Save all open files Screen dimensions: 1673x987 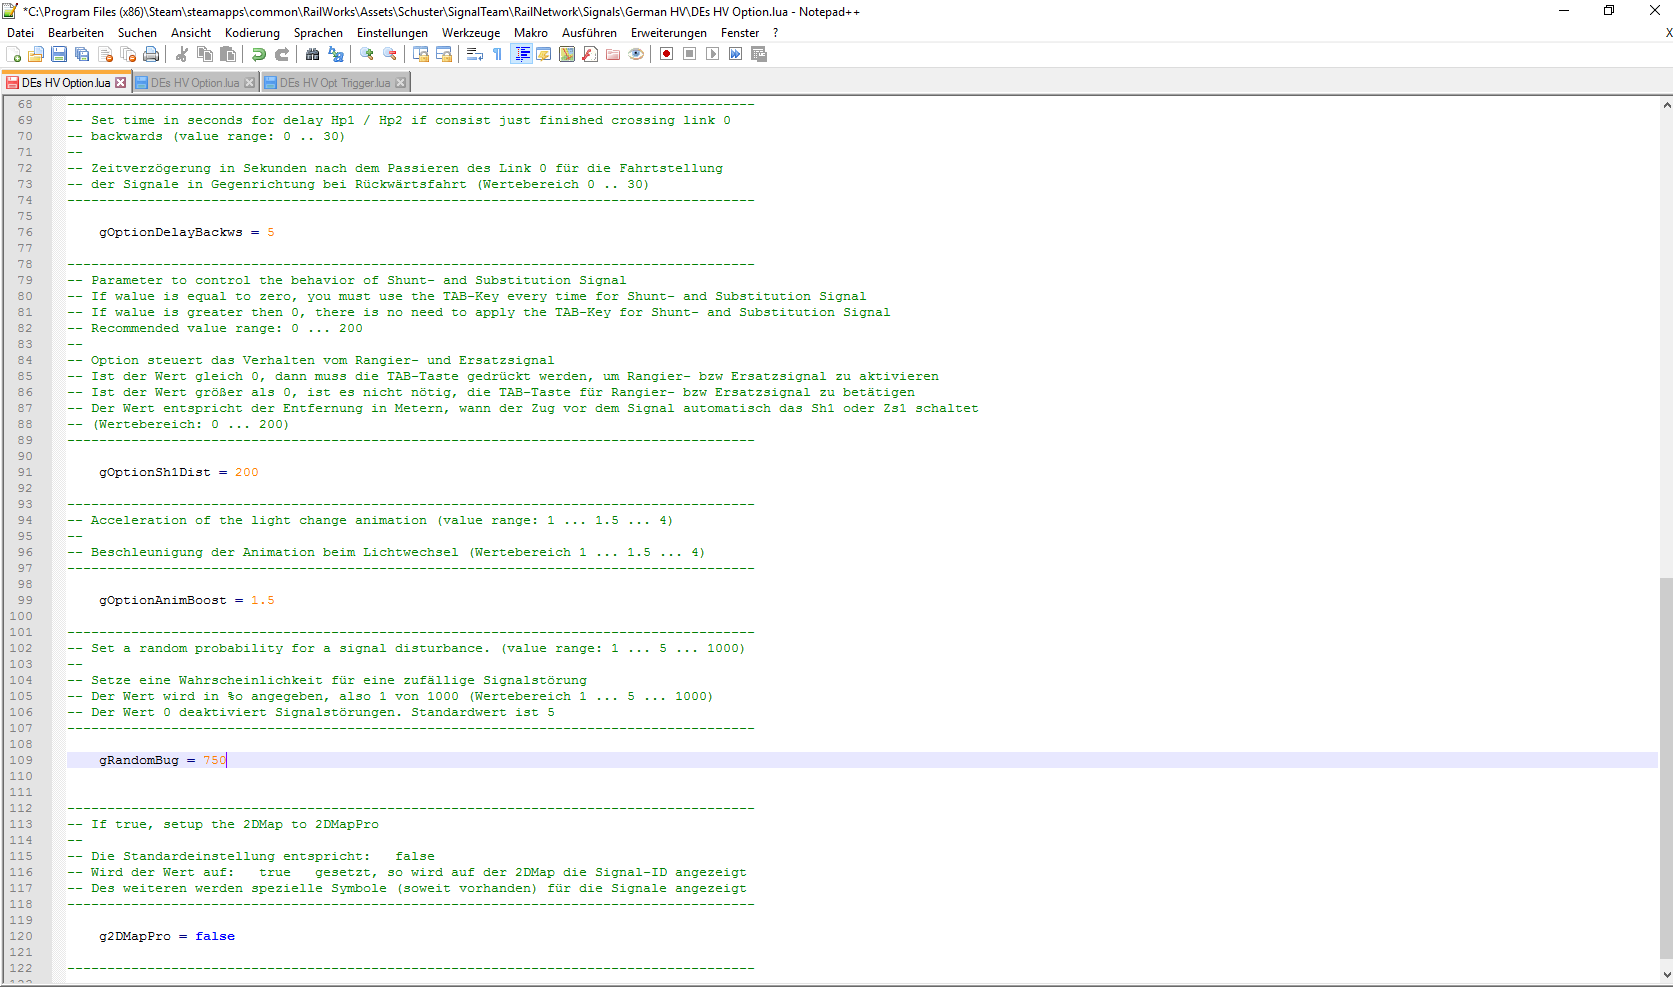tap(82, 54)
